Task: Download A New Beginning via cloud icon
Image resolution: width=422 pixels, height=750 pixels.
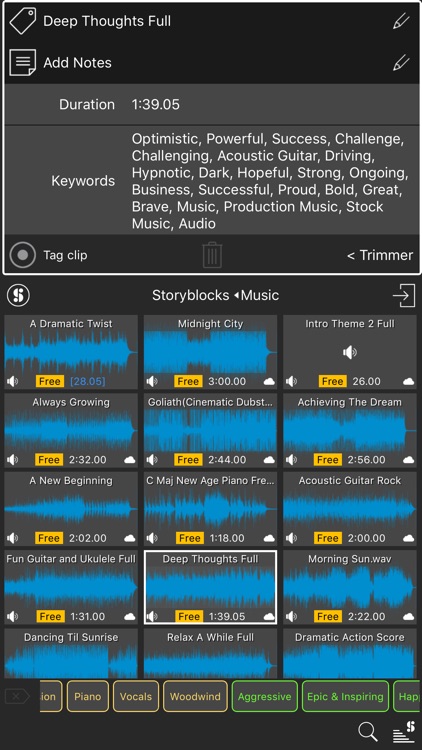Action: coord(130,538)
